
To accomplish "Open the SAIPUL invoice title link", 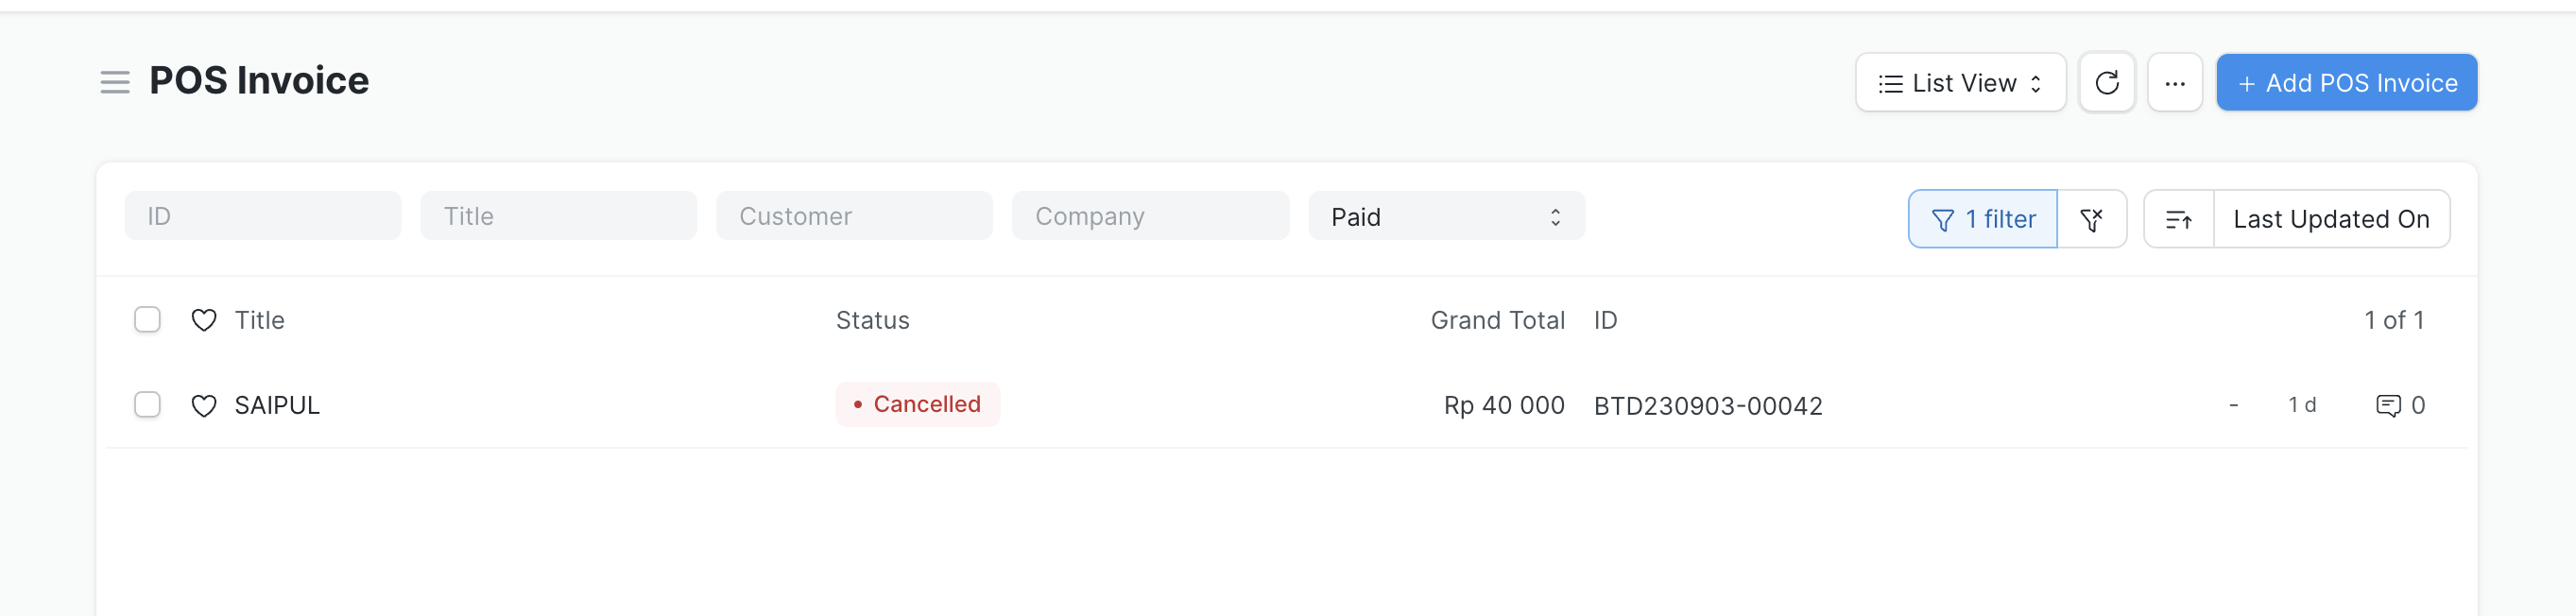I will pyautogui.click(x=277, y=405).
